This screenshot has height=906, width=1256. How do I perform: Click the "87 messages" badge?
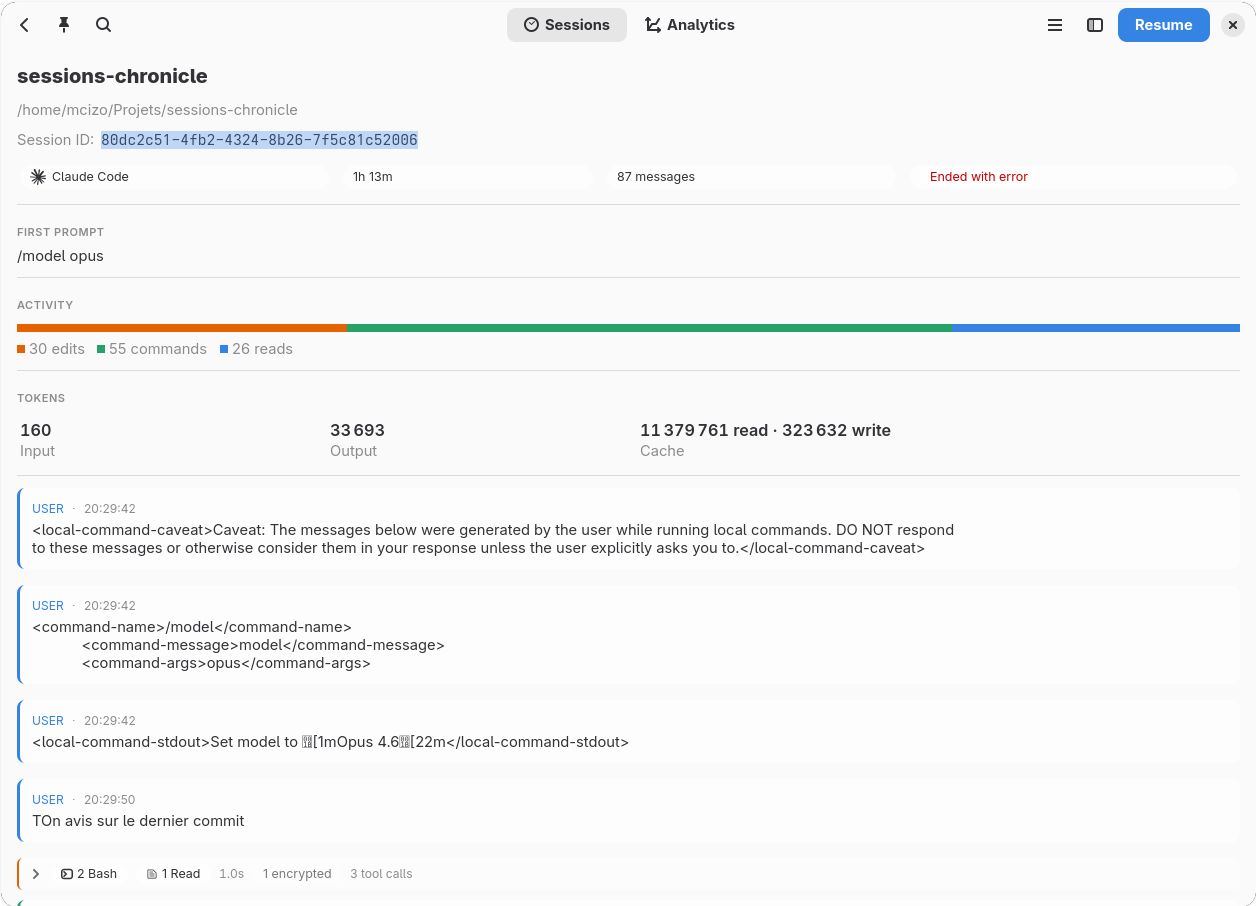tap(656, 177)
